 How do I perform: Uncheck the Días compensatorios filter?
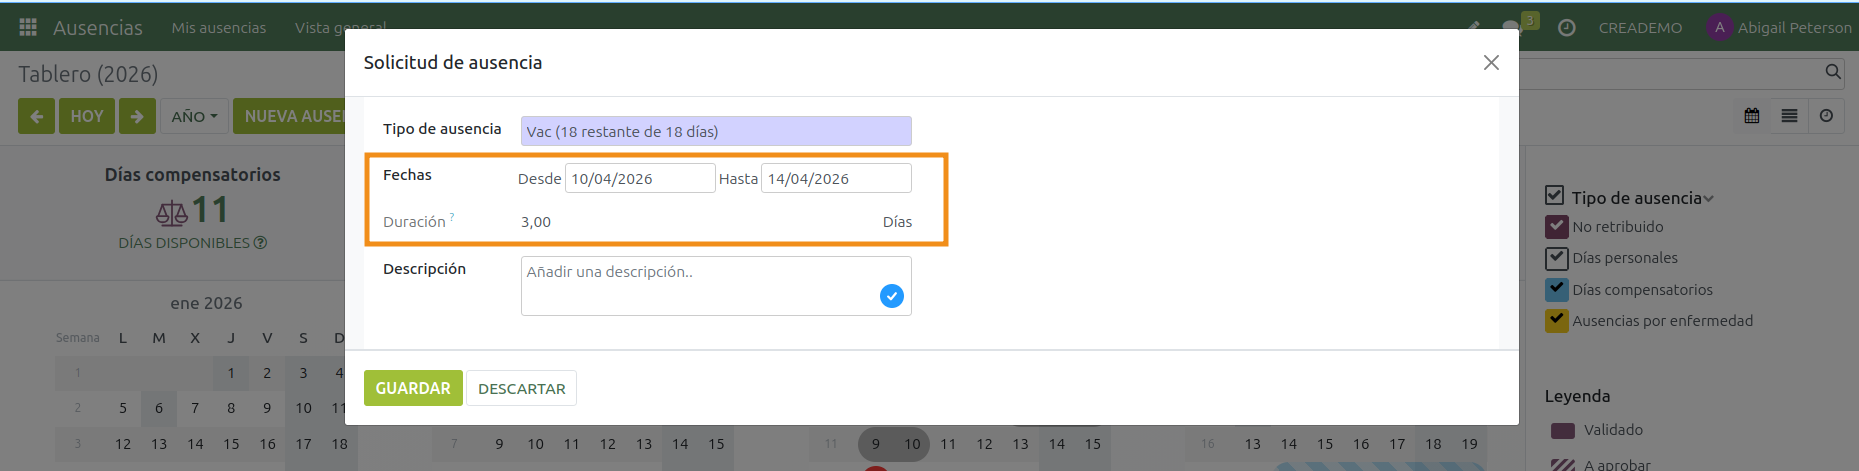click(1556, 289)
